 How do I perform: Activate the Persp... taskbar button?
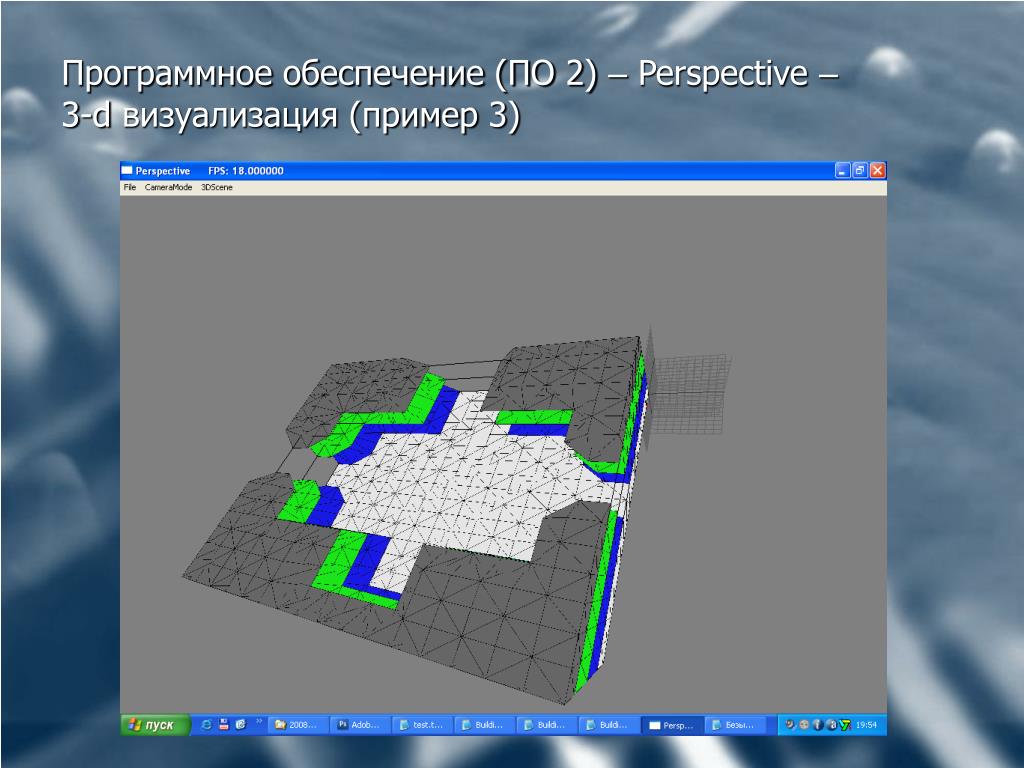coord(672,725)
